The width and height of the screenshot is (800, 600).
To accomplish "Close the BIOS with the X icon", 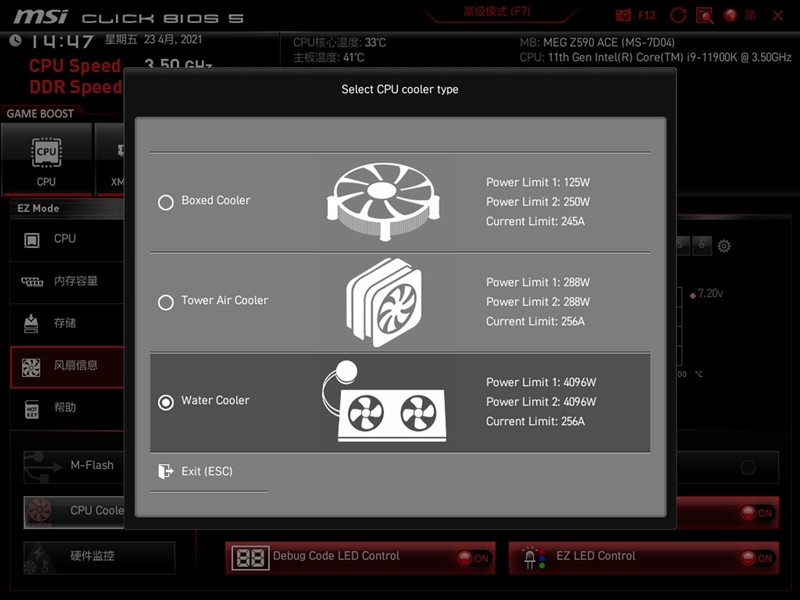I will click(x=778, y=15).
